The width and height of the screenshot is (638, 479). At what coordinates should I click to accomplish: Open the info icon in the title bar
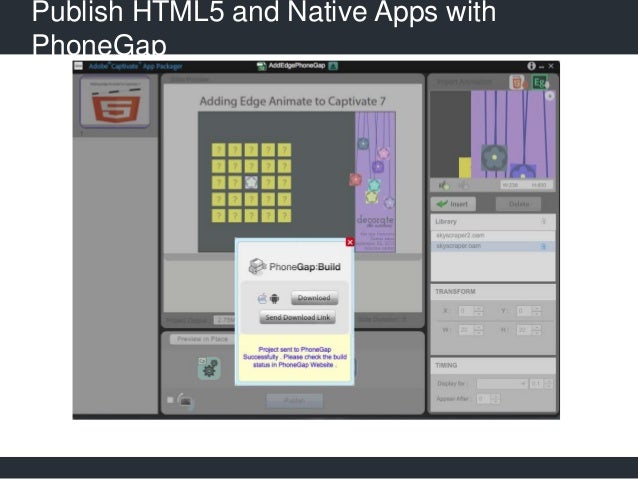[531, 66]
